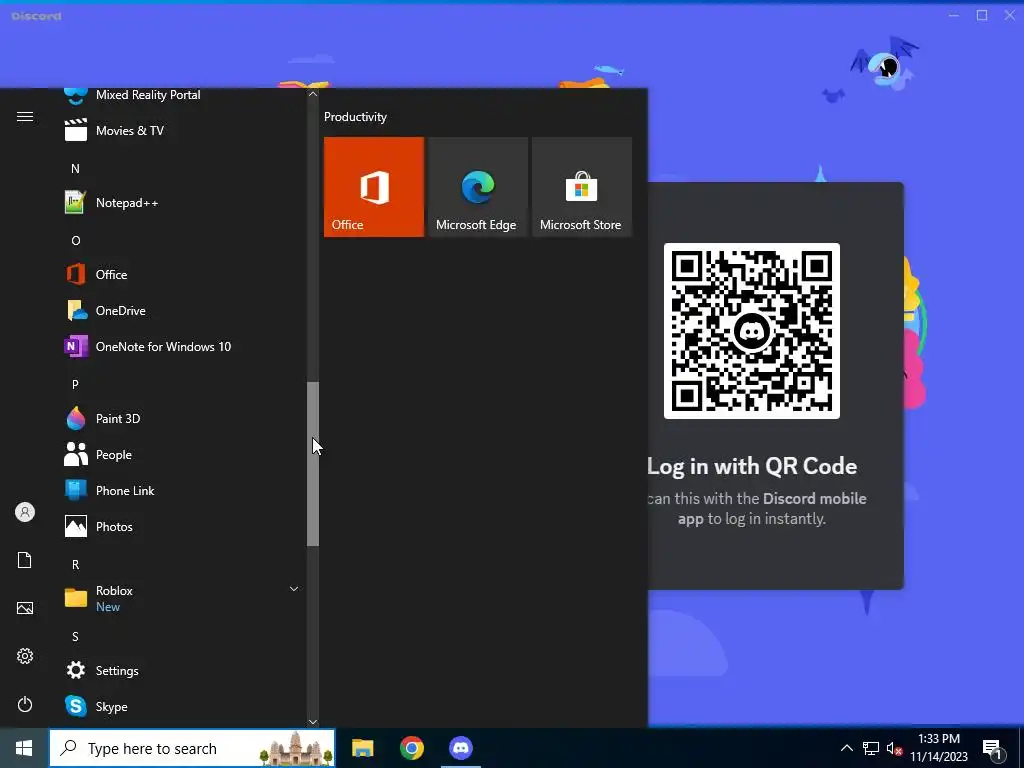
Task: Maximize the Discord window
Action: [982, 16]
